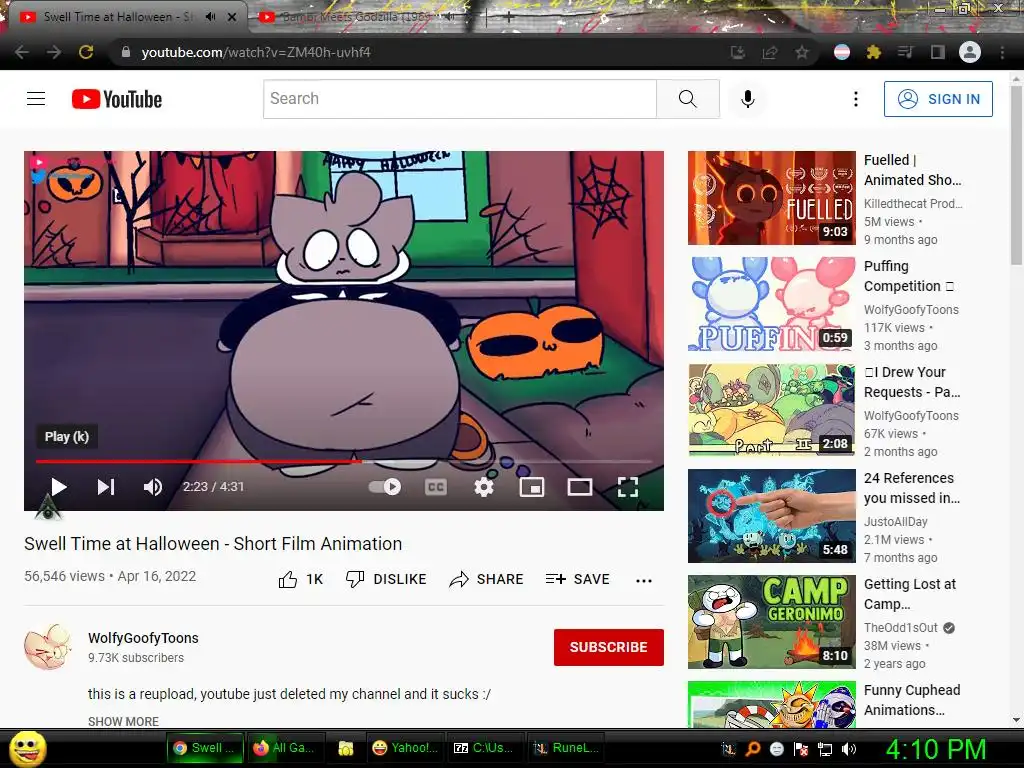Share the video
Screen dimensions: 1024x768
click(487, 579)
